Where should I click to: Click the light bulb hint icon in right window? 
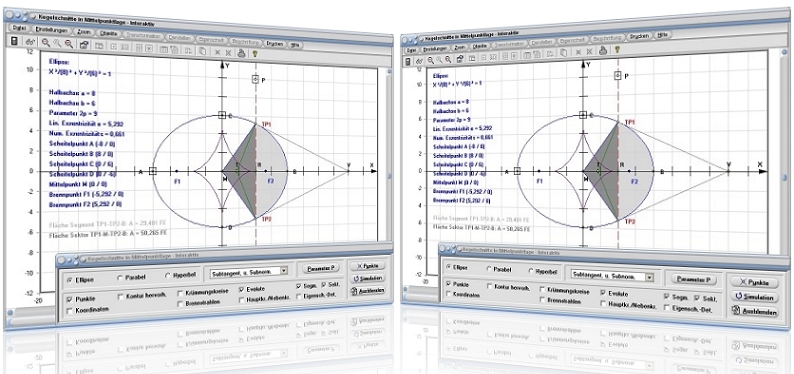point(617,49)
